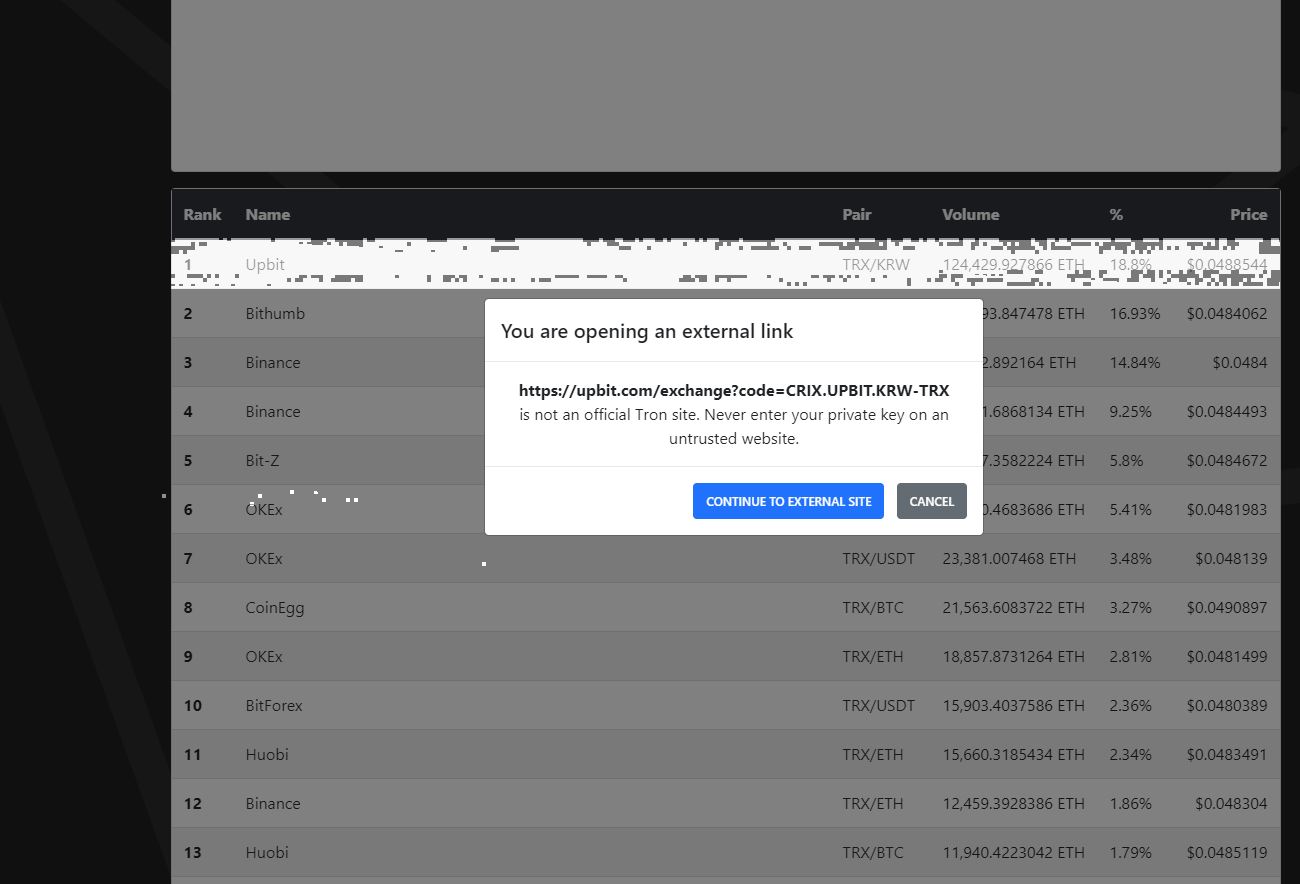Click the CONTINUE TO EXTERNAL SITE button
This screenshot has height=884, width=1300.
point(788,501)
